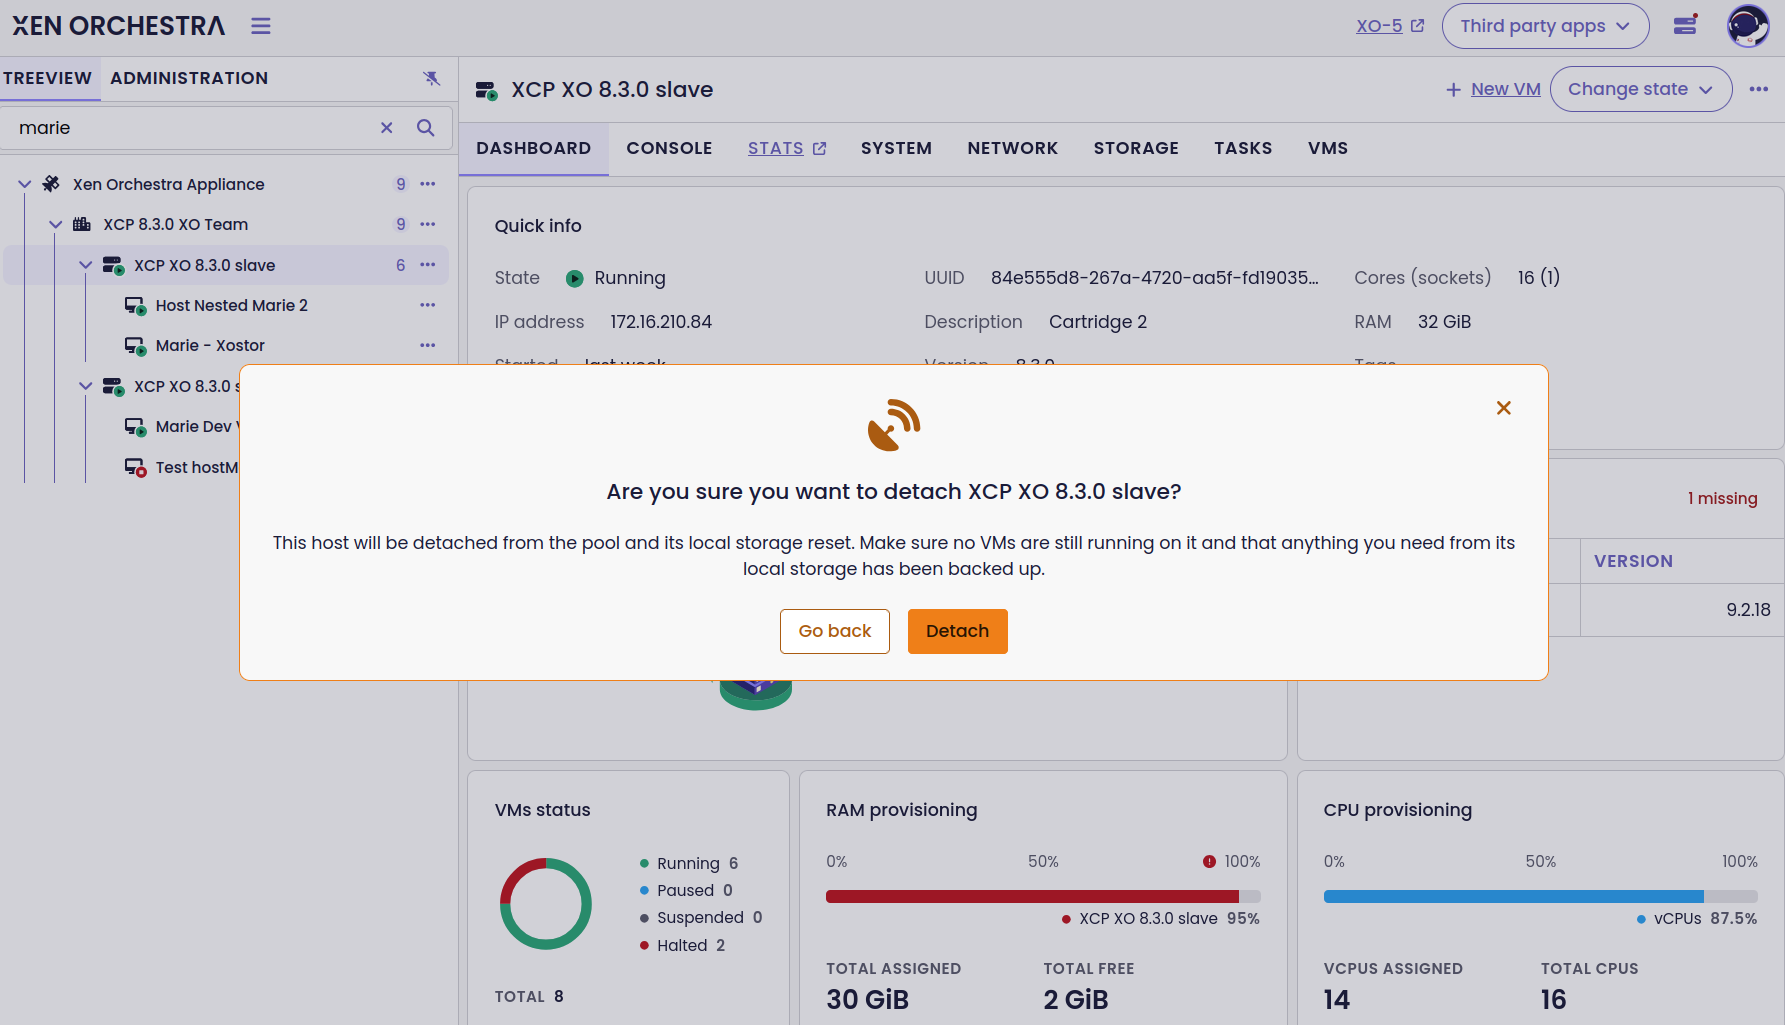Collapse the second XCP XO 8.3.0 host node
This screenshot has height=1025, width=1785.
coord(86,386)
